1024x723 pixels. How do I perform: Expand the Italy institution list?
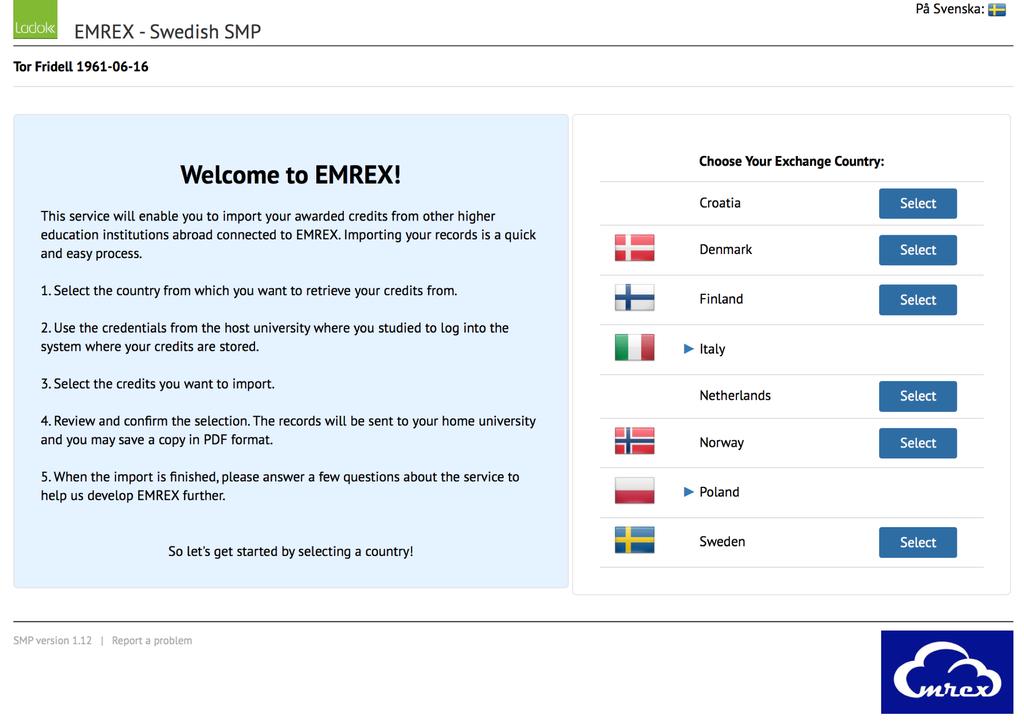click(688, 349)
